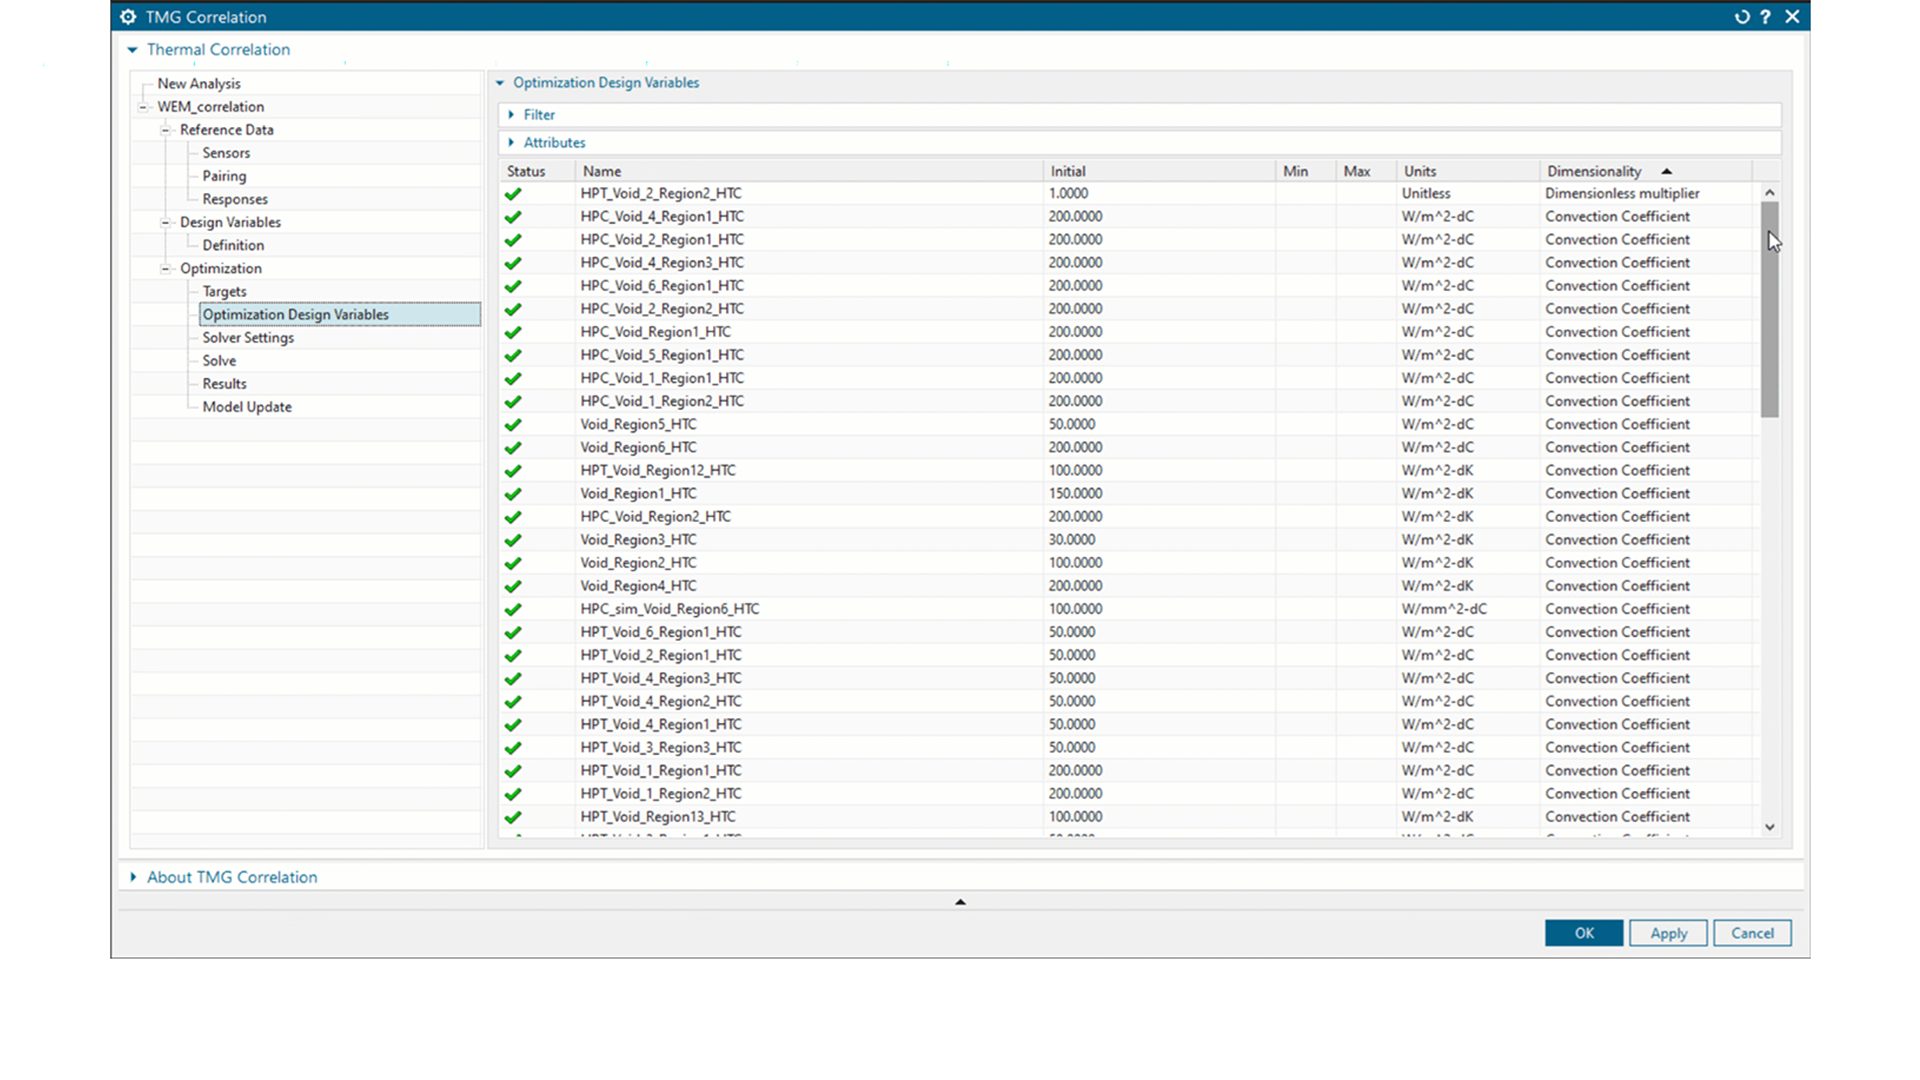This screenshot has height=1080, width=1920.
Task: Click the TMG Correlation gear icon
Action: [x=128, y=17]
